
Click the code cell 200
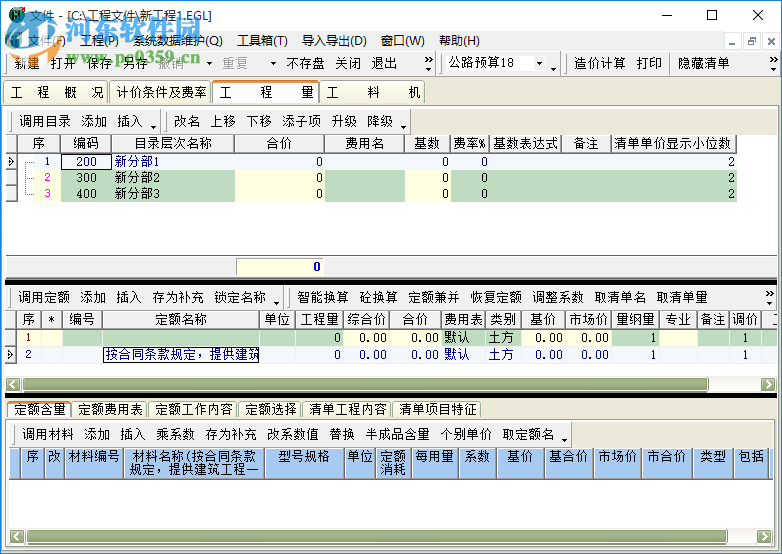pyautogui.click(x=86, y=162)
